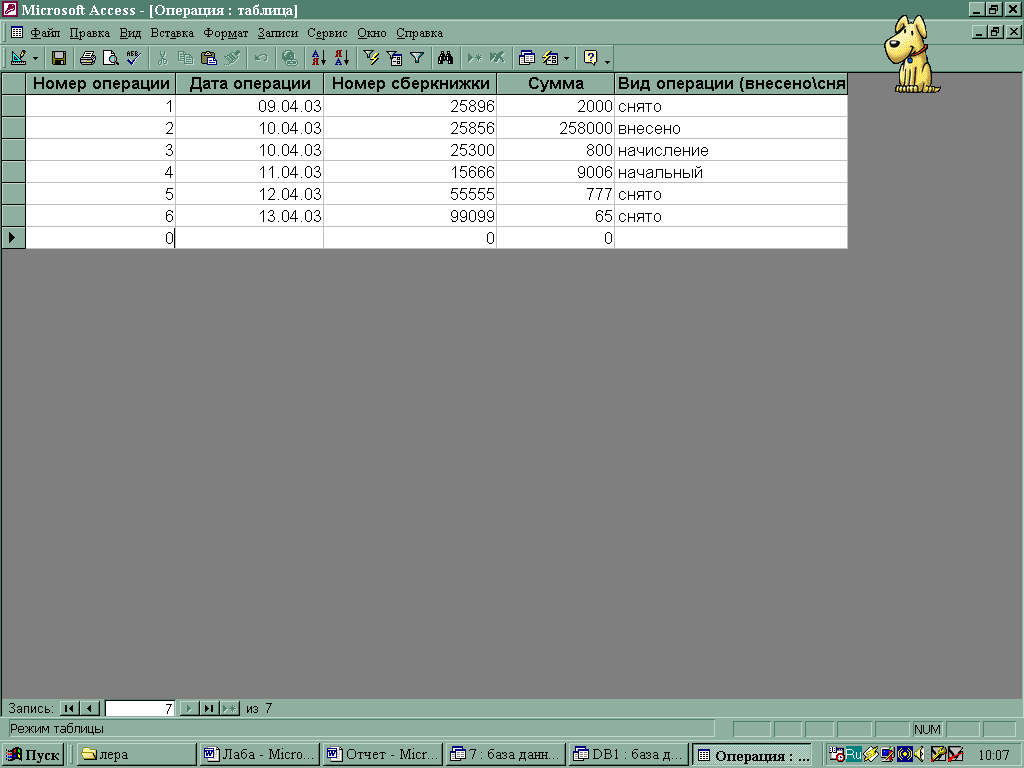The image size is (1024, 768).
Task: Switch to the Лаба Word taskbar window
Action: [x=260, y=755]
